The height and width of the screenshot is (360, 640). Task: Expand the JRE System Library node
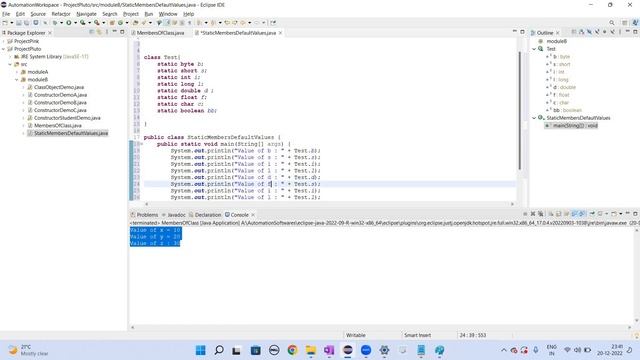click(x=11, y=57)
